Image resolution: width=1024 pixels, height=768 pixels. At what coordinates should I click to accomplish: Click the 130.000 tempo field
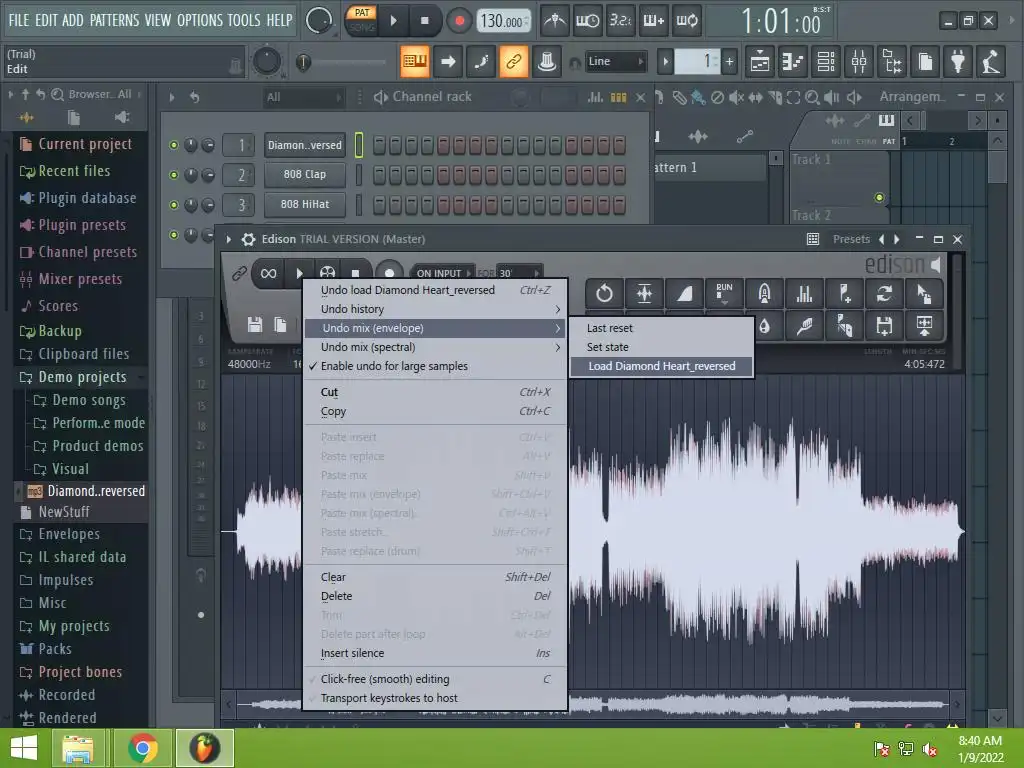click(x=502, y=21)
